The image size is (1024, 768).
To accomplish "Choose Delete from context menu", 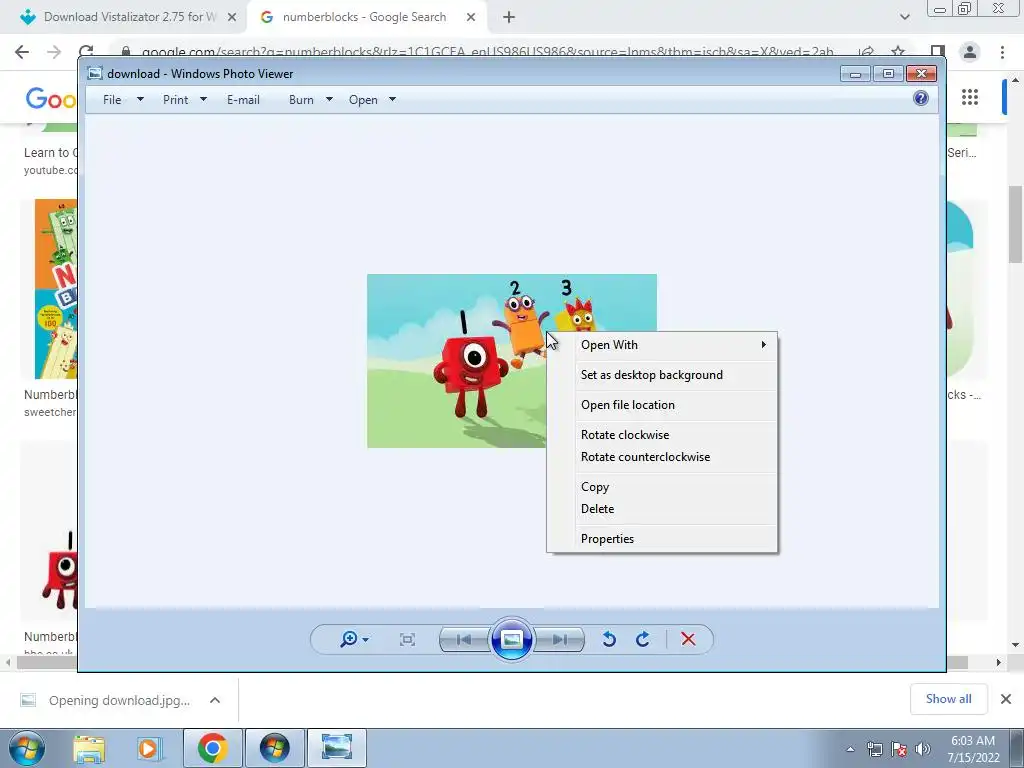I will coord(662,509).
